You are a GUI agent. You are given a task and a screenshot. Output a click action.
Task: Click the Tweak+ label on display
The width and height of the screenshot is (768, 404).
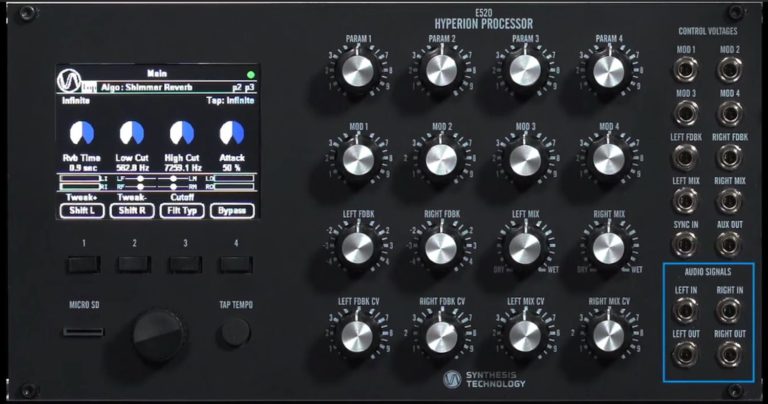pos(82,197)
